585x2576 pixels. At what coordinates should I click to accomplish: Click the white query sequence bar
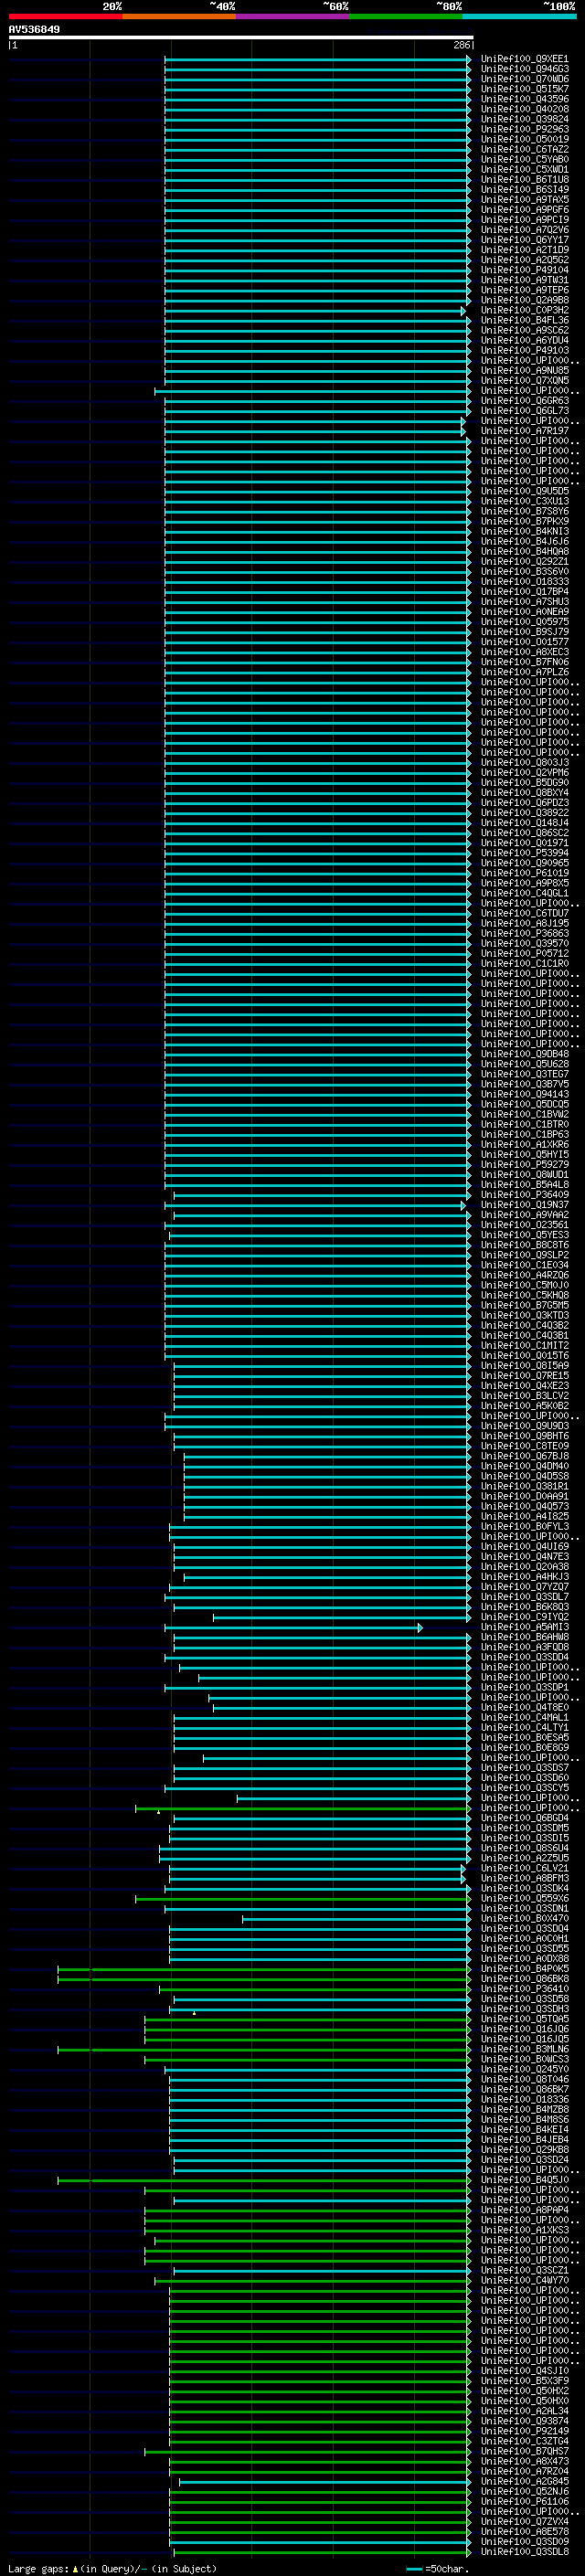pyautogui.click(x=241, y=38)
